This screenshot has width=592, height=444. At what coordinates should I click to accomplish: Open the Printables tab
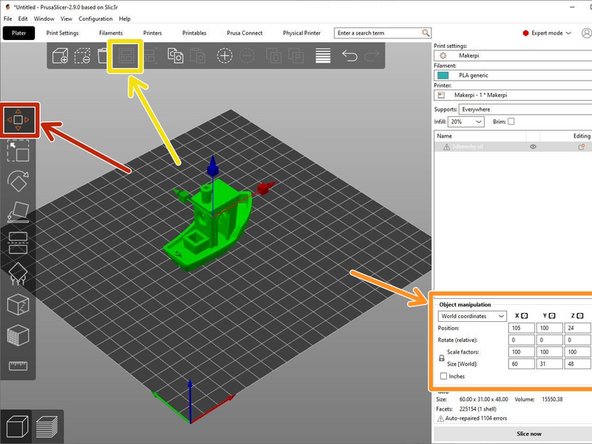194,33
